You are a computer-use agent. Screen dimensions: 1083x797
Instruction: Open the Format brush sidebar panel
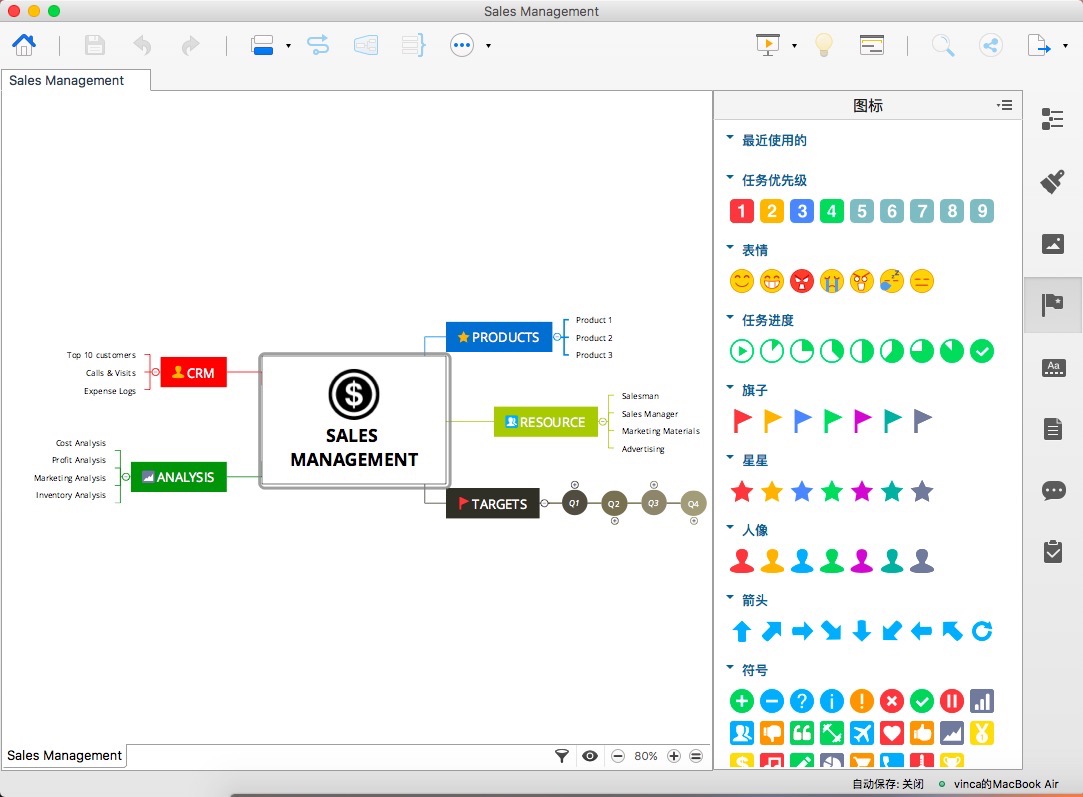pos(1053,182)
